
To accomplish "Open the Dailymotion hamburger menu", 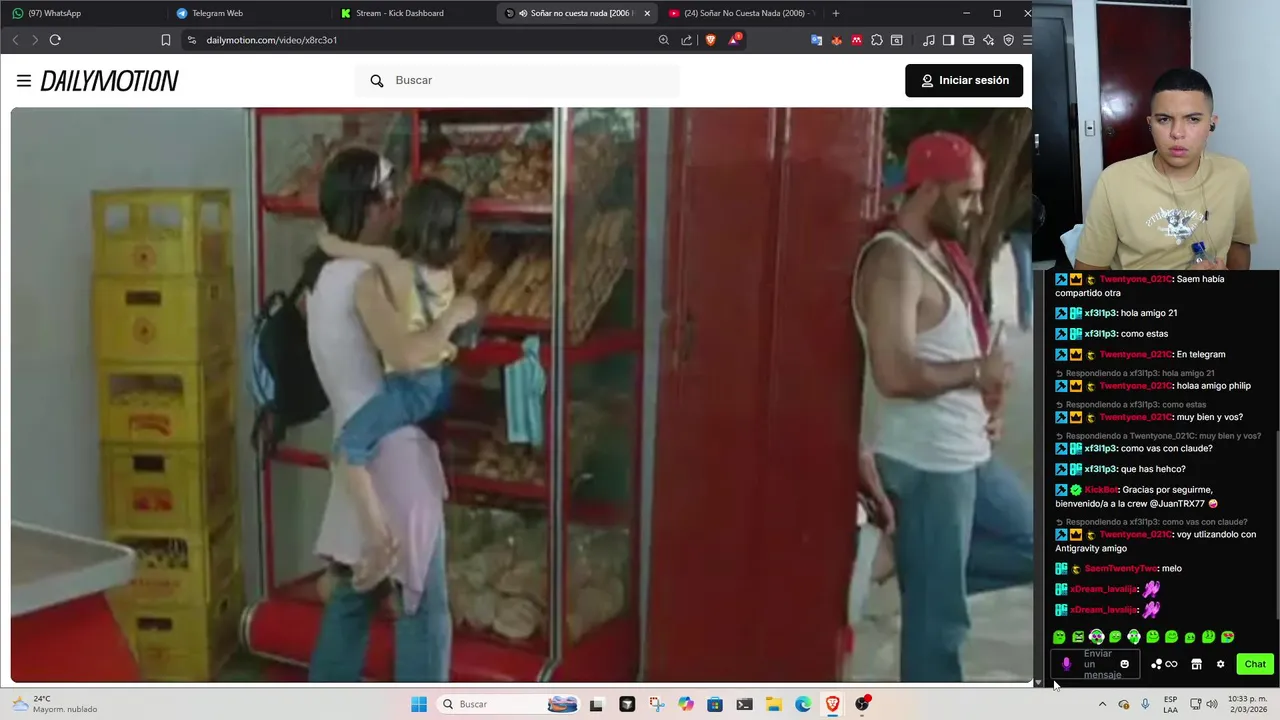I will (24, 81).
